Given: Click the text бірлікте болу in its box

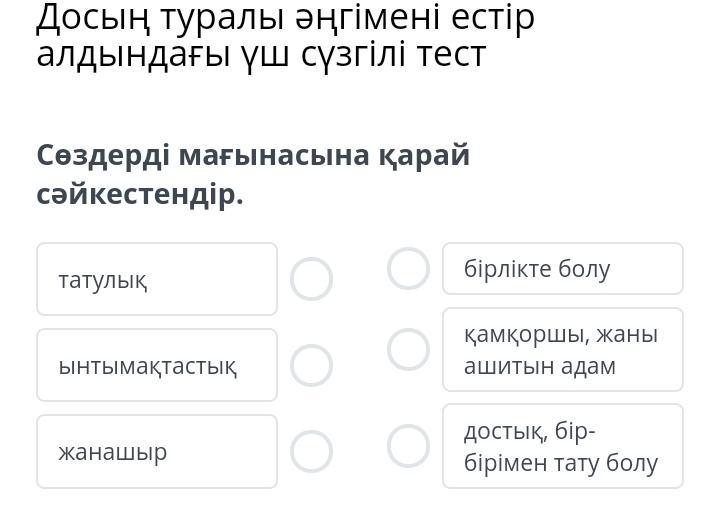Looking at the screenshot, I should tap(537, 269).
